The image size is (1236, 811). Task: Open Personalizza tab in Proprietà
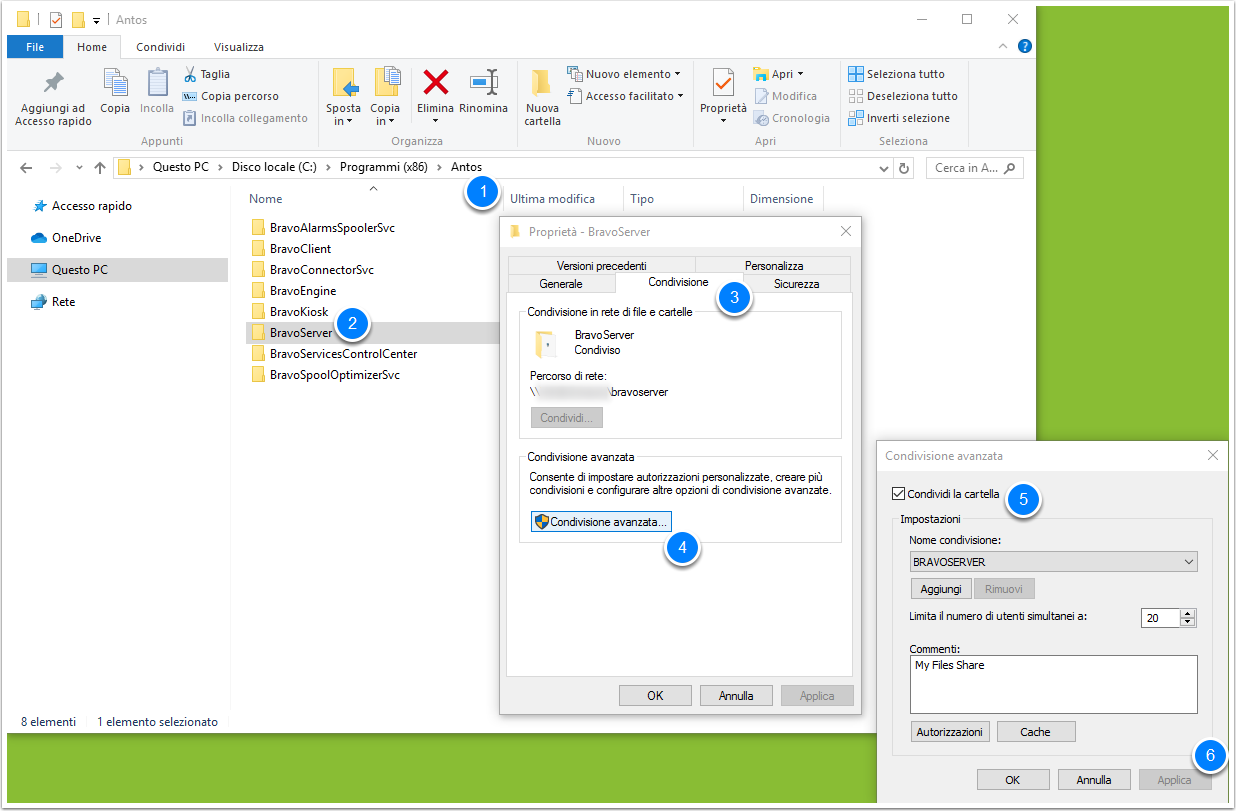[774, 265]
